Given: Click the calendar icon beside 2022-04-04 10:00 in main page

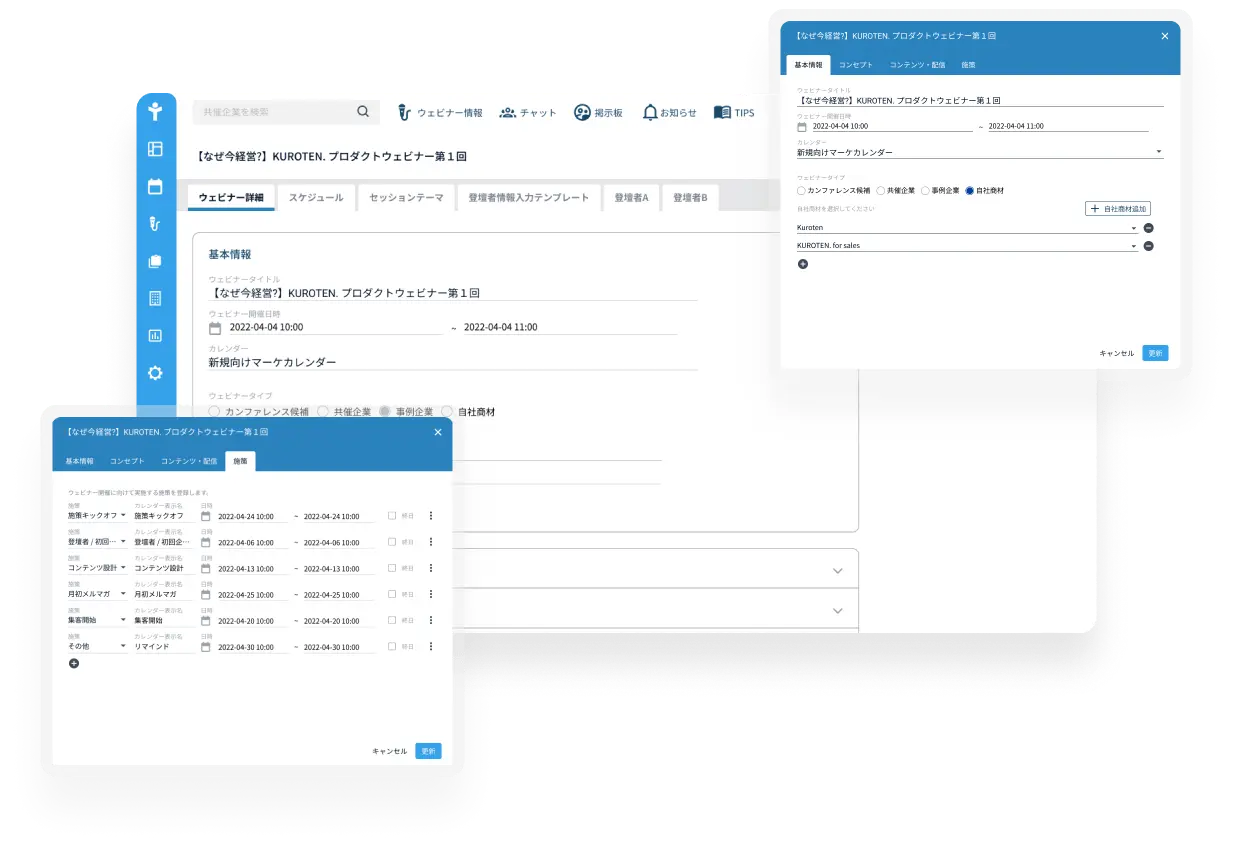Looking at the screenshot, I should pos(214,328).
